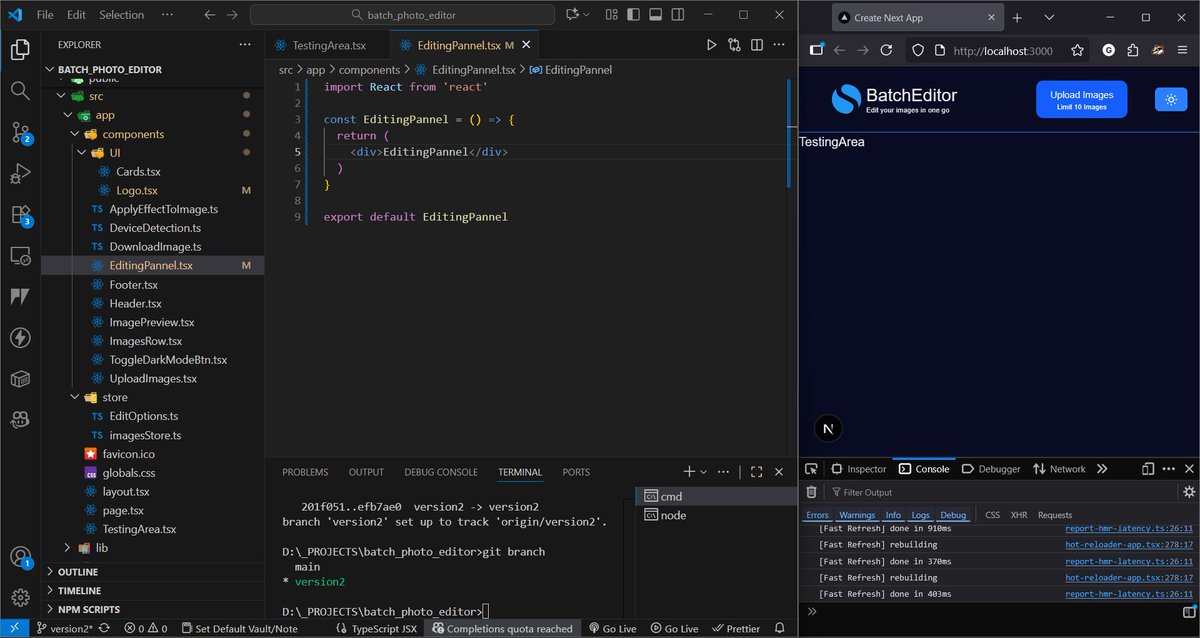
Task: Toggle the Warnings filter in the console
Action: tap(857, 515)
